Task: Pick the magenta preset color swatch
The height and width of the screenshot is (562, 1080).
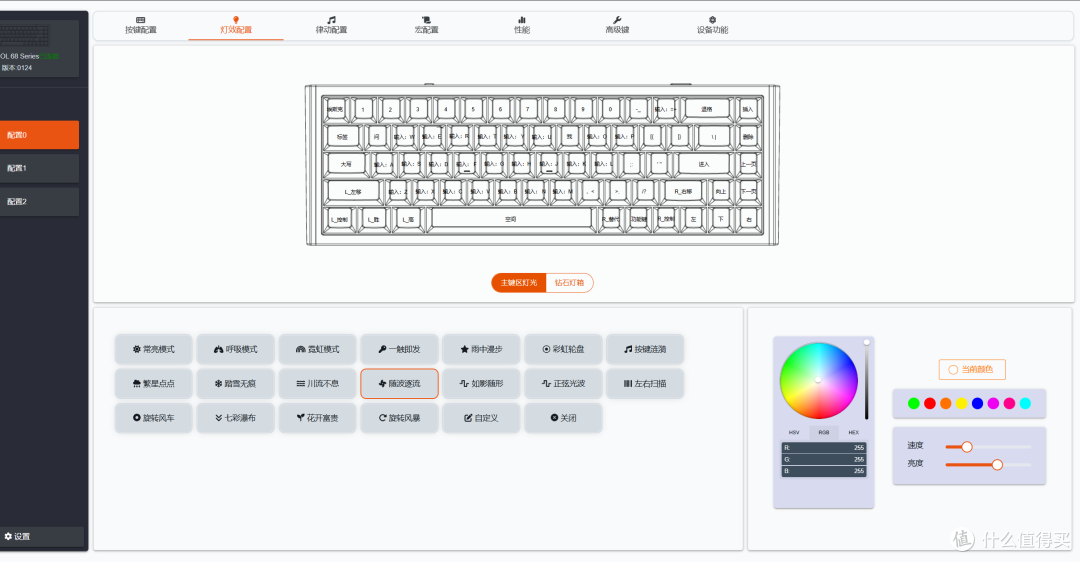Action: tap(993, 404)
